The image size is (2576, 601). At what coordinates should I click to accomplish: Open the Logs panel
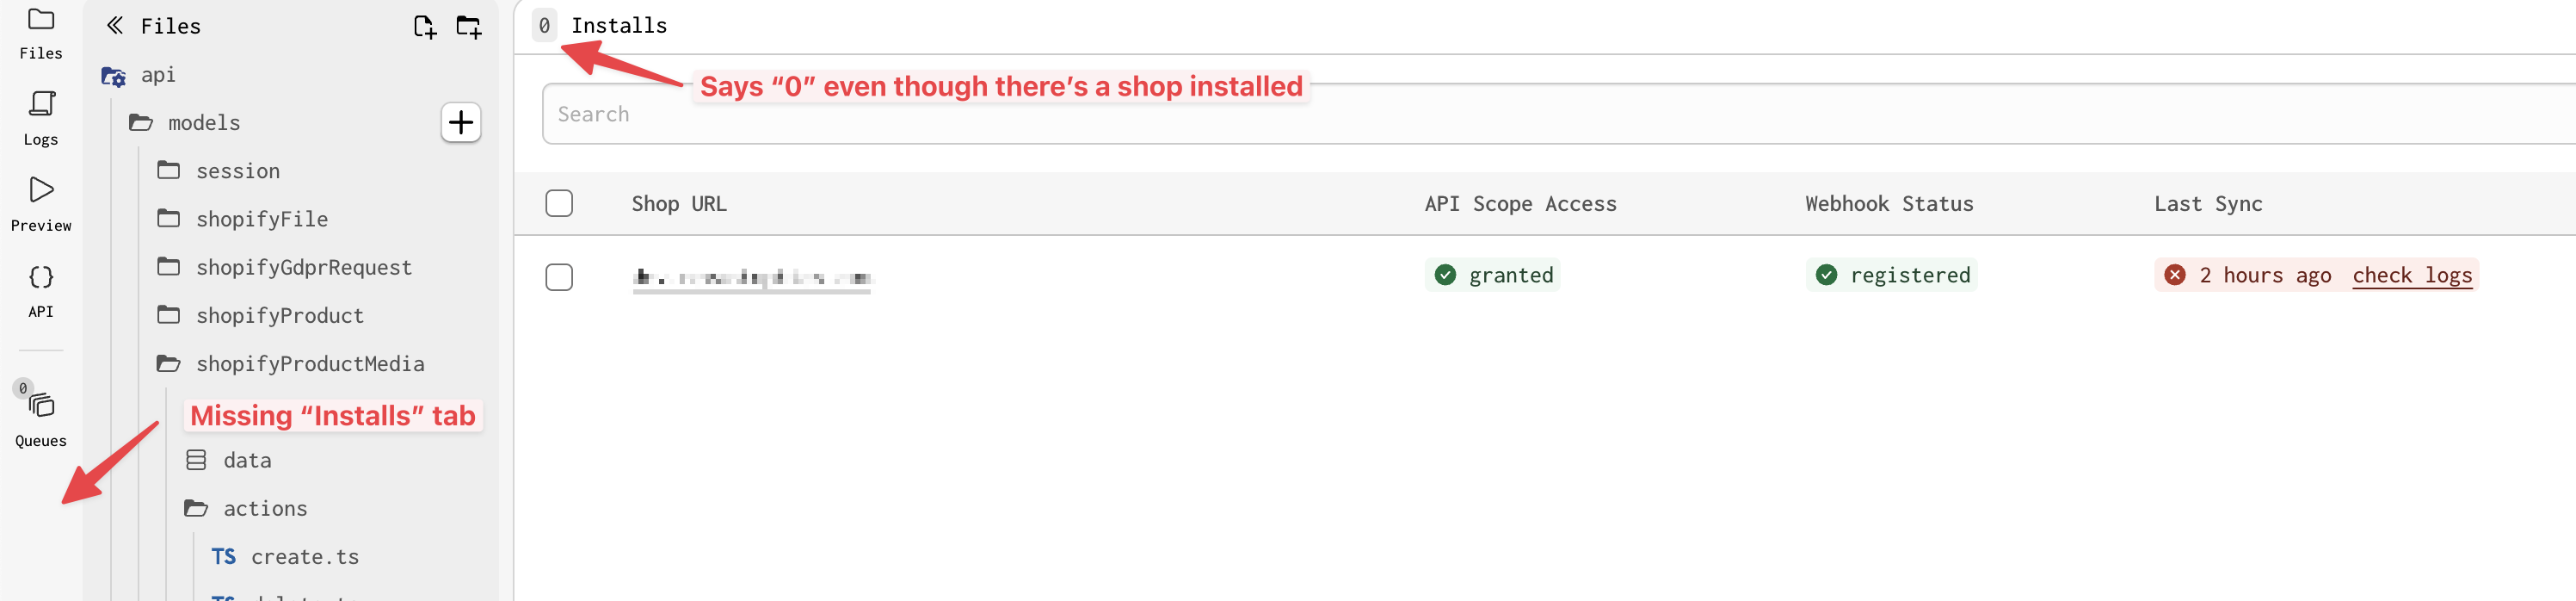pos(41,117)
